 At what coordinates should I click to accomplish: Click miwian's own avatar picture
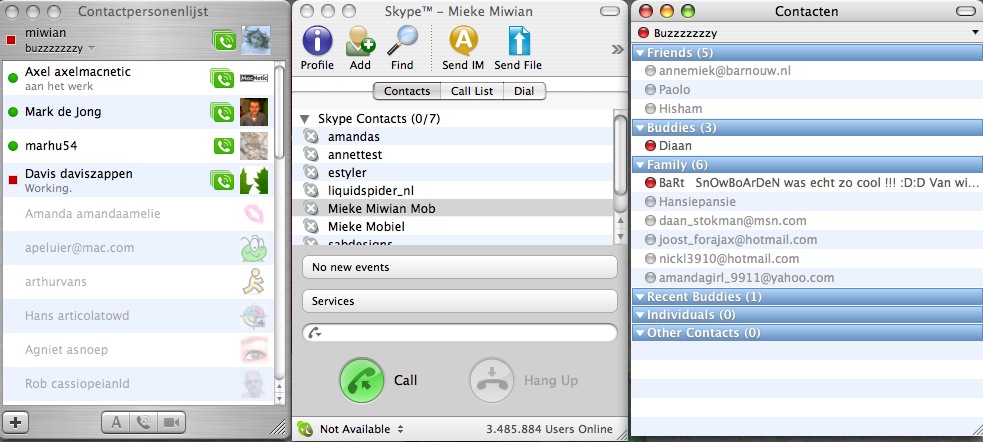pos(256,40)
